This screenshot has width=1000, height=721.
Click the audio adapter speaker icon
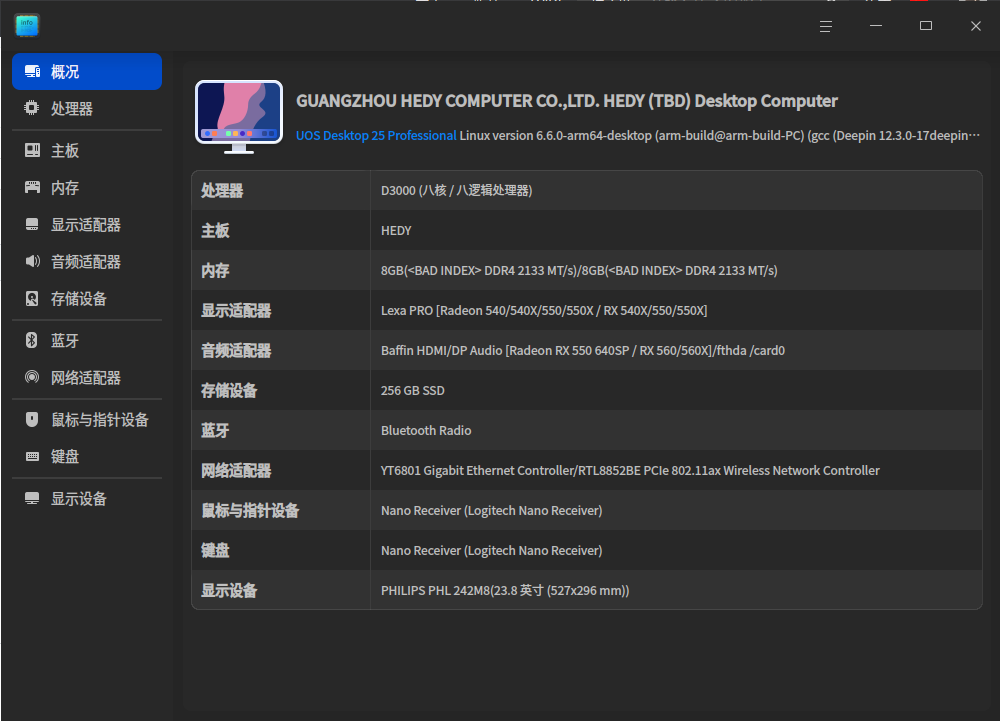(x=33, y=261)
